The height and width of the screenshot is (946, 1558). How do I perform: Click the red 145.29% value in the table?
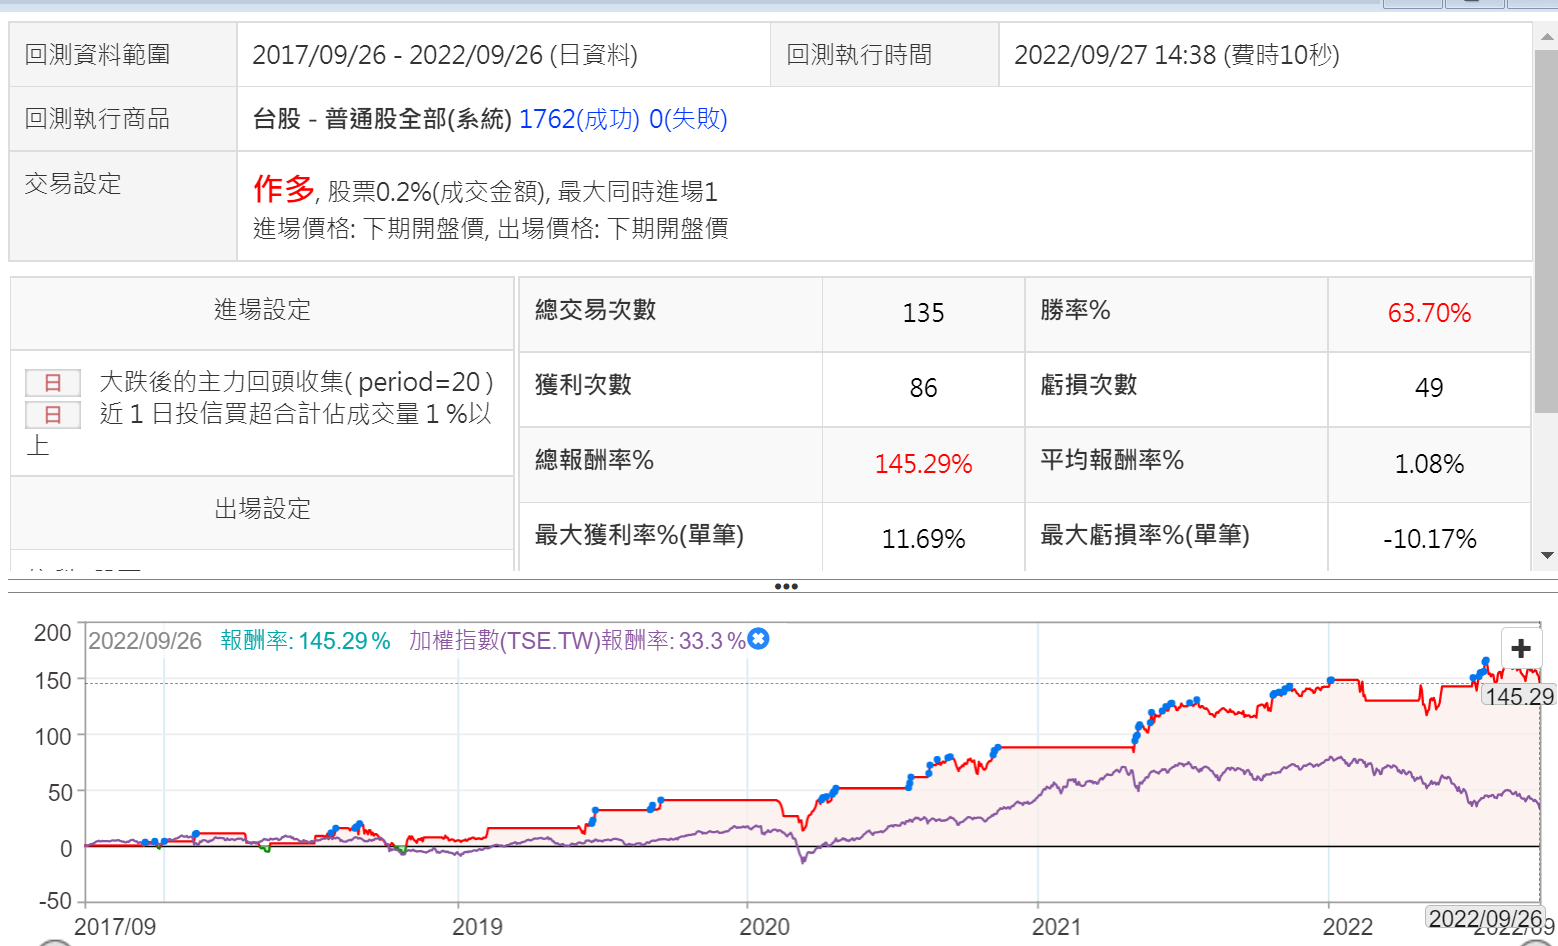(x=923, y=464)
